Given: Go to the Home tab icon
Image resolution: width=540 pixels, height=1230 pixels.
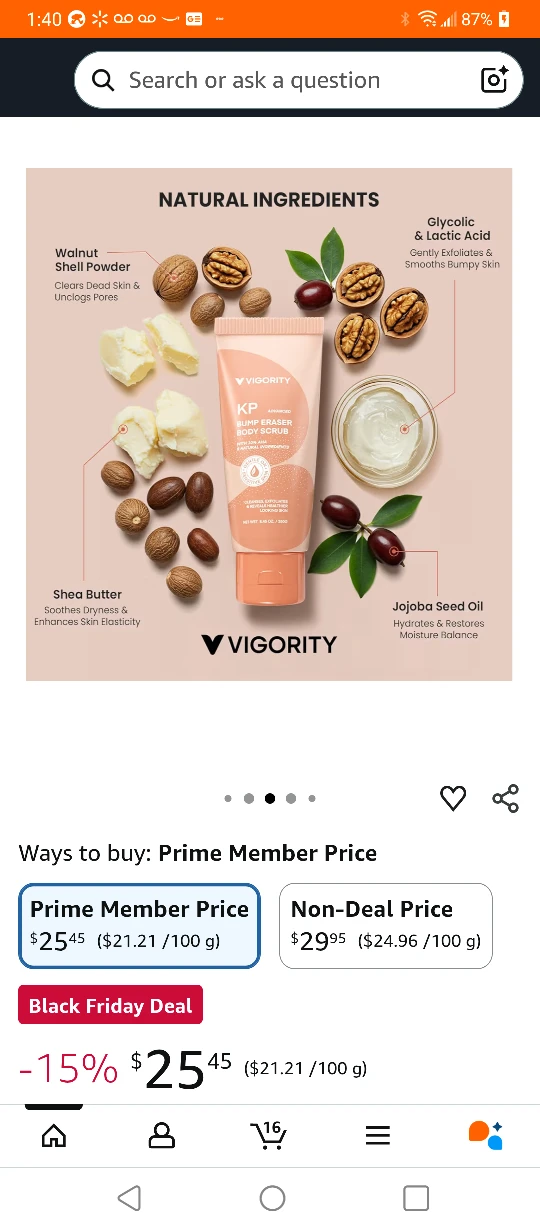Looking at the screenshot, I should 54,1135.
